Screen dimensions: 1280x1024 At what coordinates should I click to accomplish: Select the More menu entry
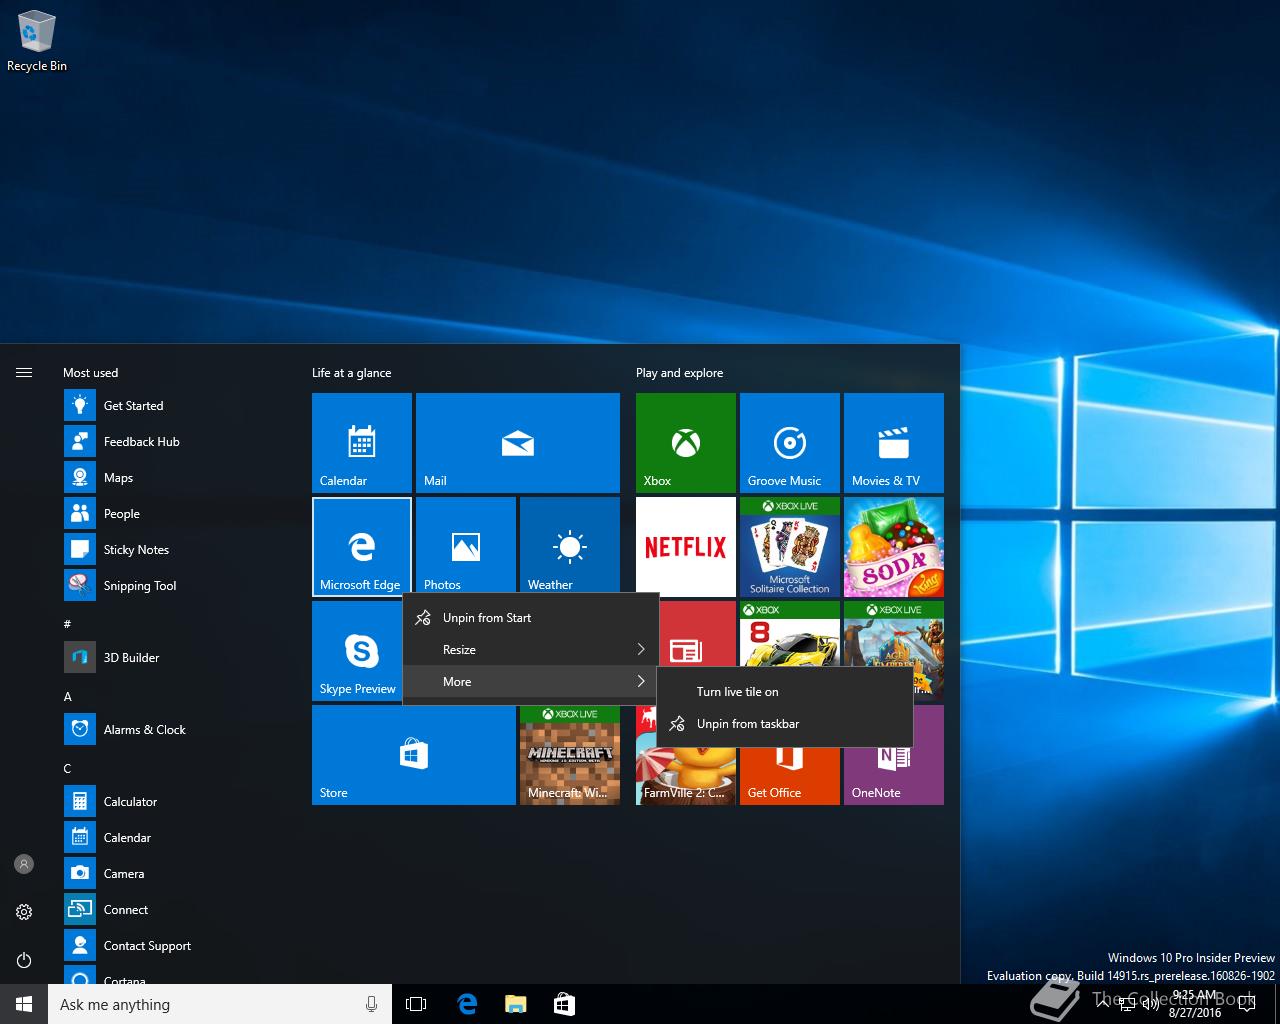(530, 682)
